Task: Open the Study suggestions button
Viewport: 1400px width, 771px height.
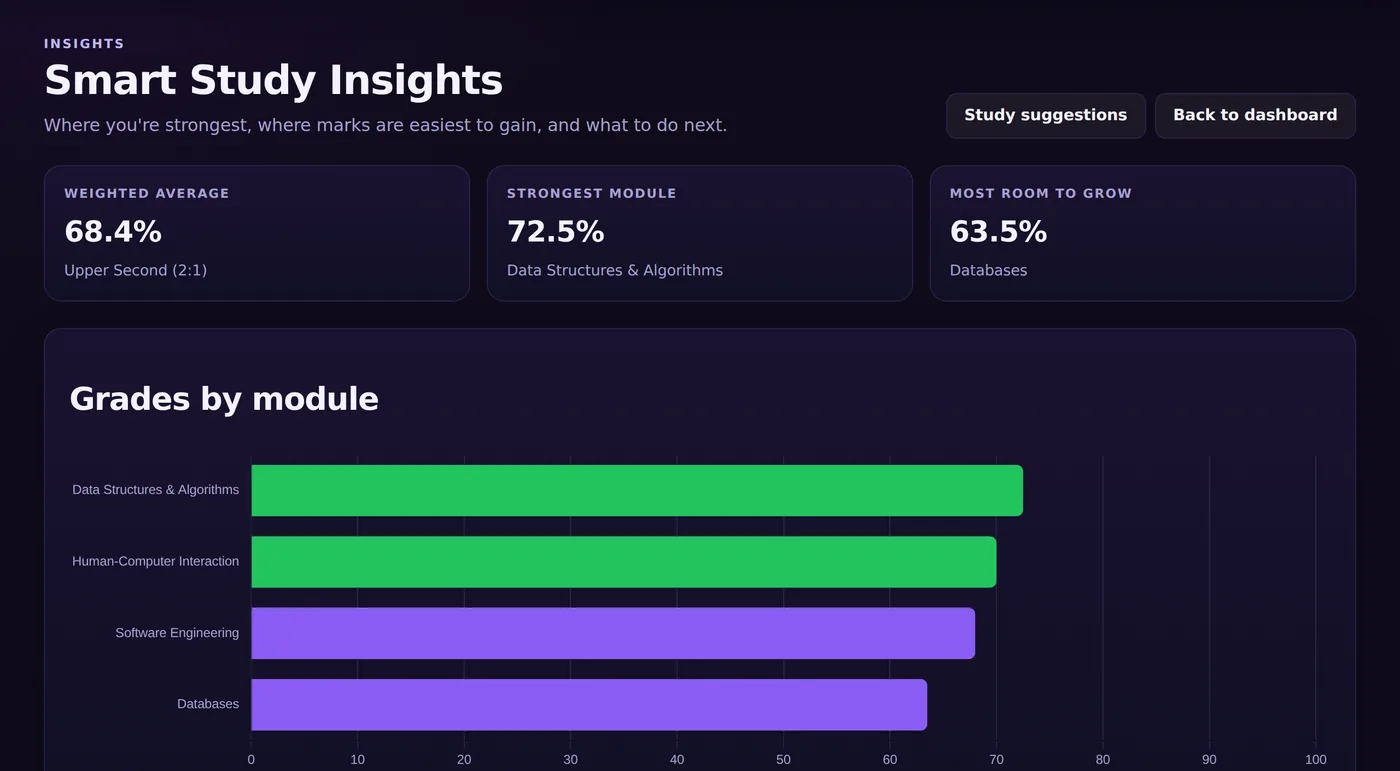Action: point(1045,115)
